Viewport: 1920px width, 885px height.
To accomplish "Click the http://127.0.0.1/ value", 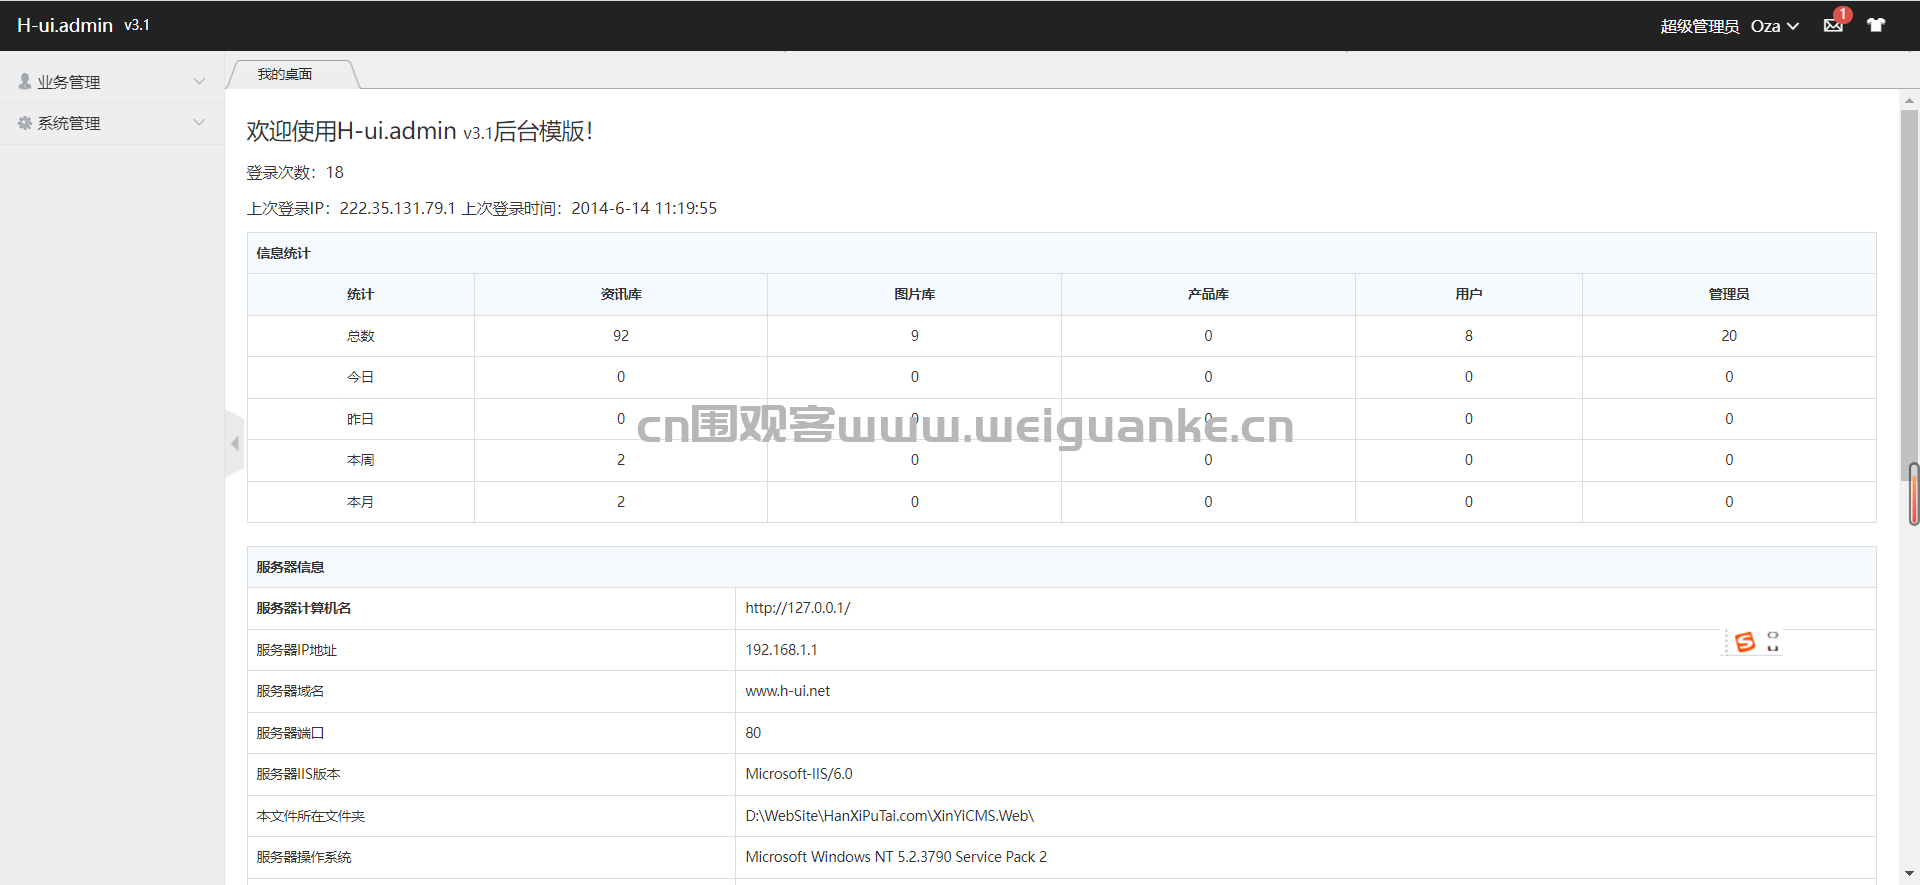I will 798,608.
